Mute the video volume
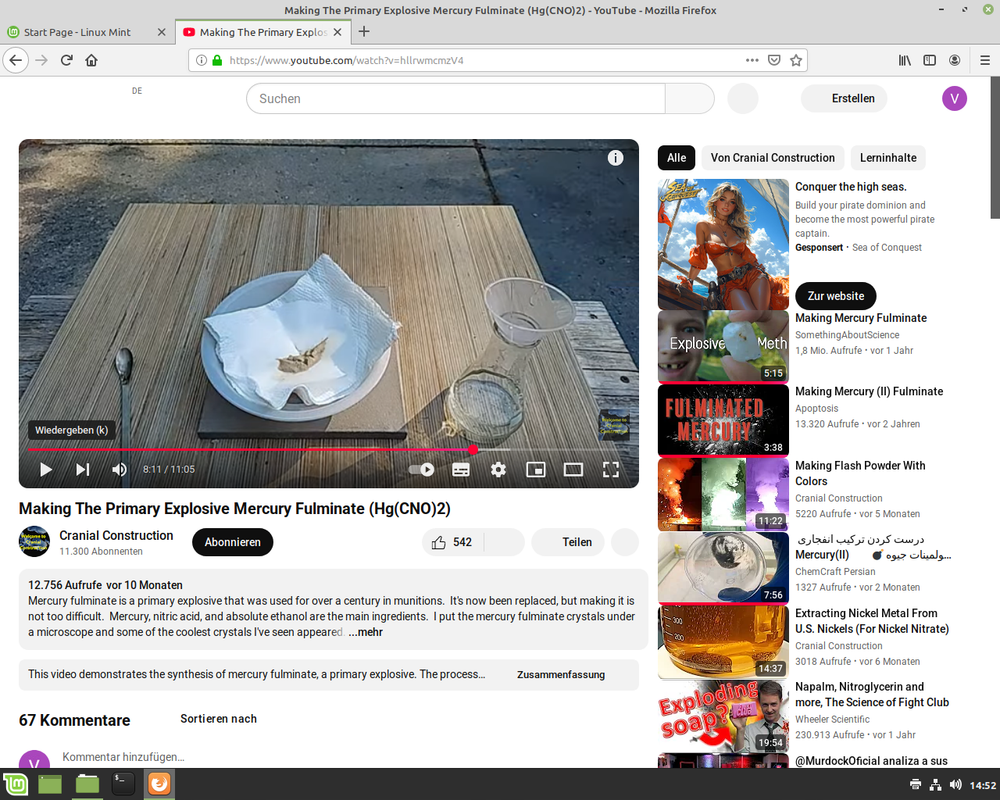The height and width of the screenshot is (800, 1000). (119, 470)
